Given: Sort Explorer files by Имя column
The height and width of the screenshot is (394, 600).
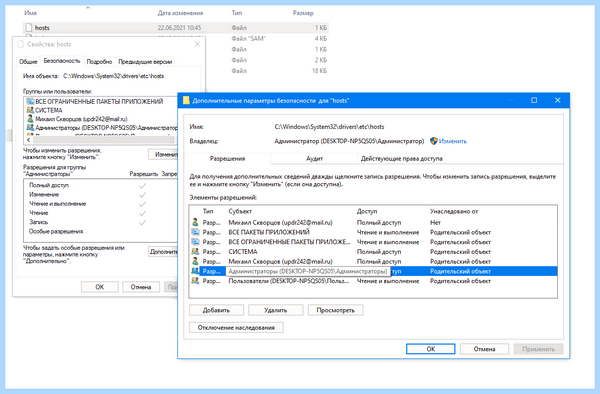Looking at the screenshot, I should (30, 13).
